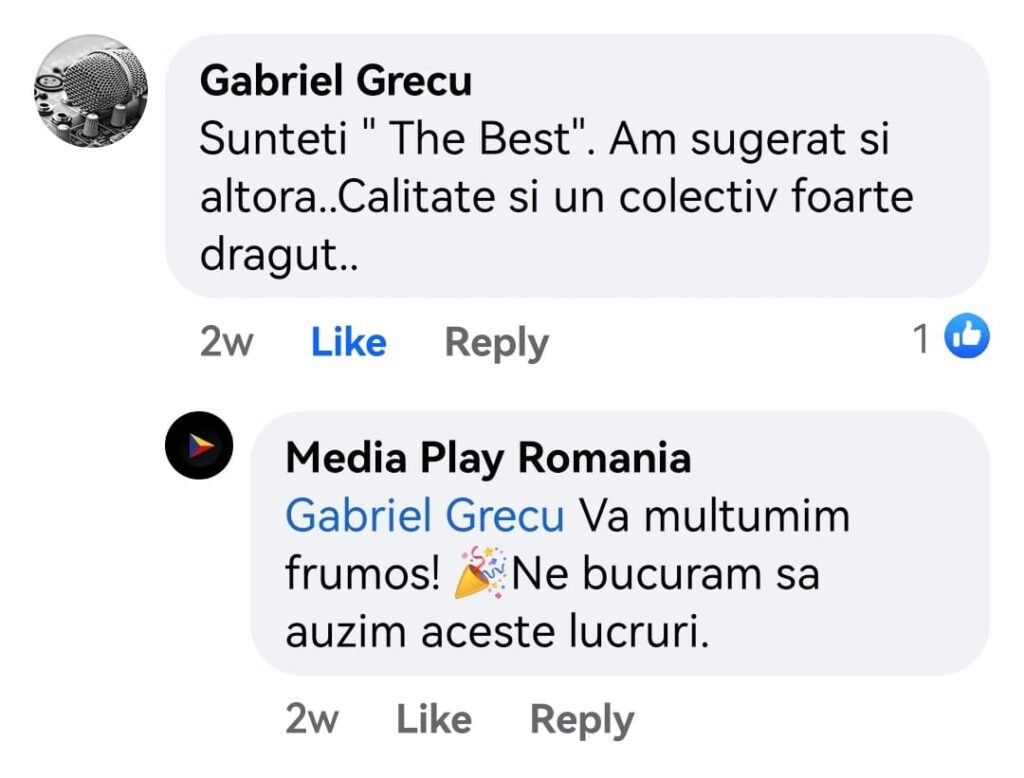Open the Media Play Romania page name
This screenshot has height=778, width=1024.
[x=488, y=458]
